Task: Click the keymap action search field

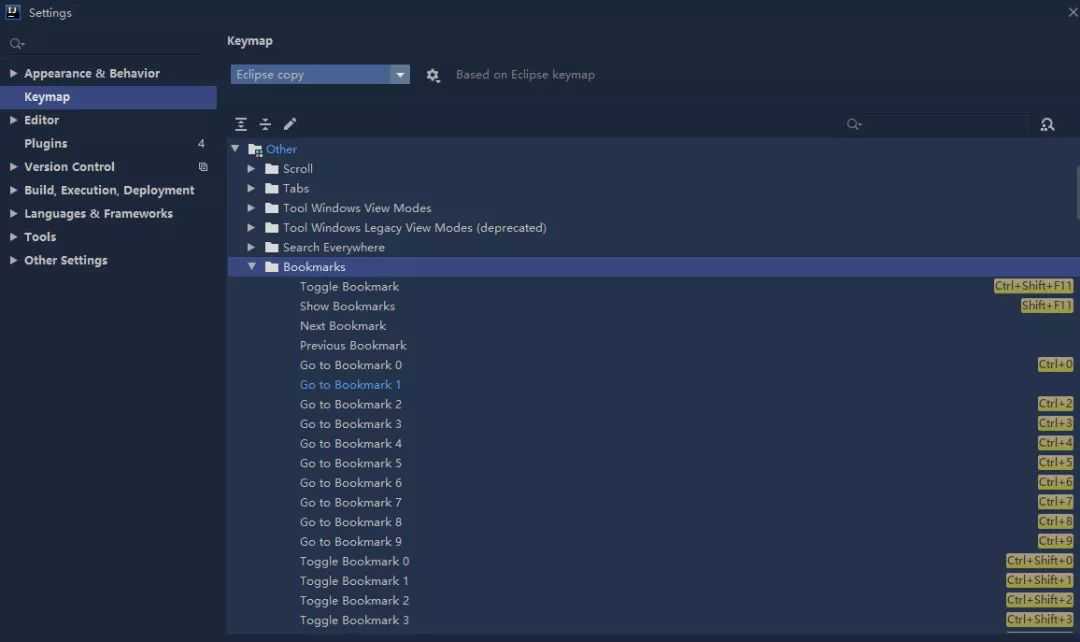Action: click(x=940, y=124)
